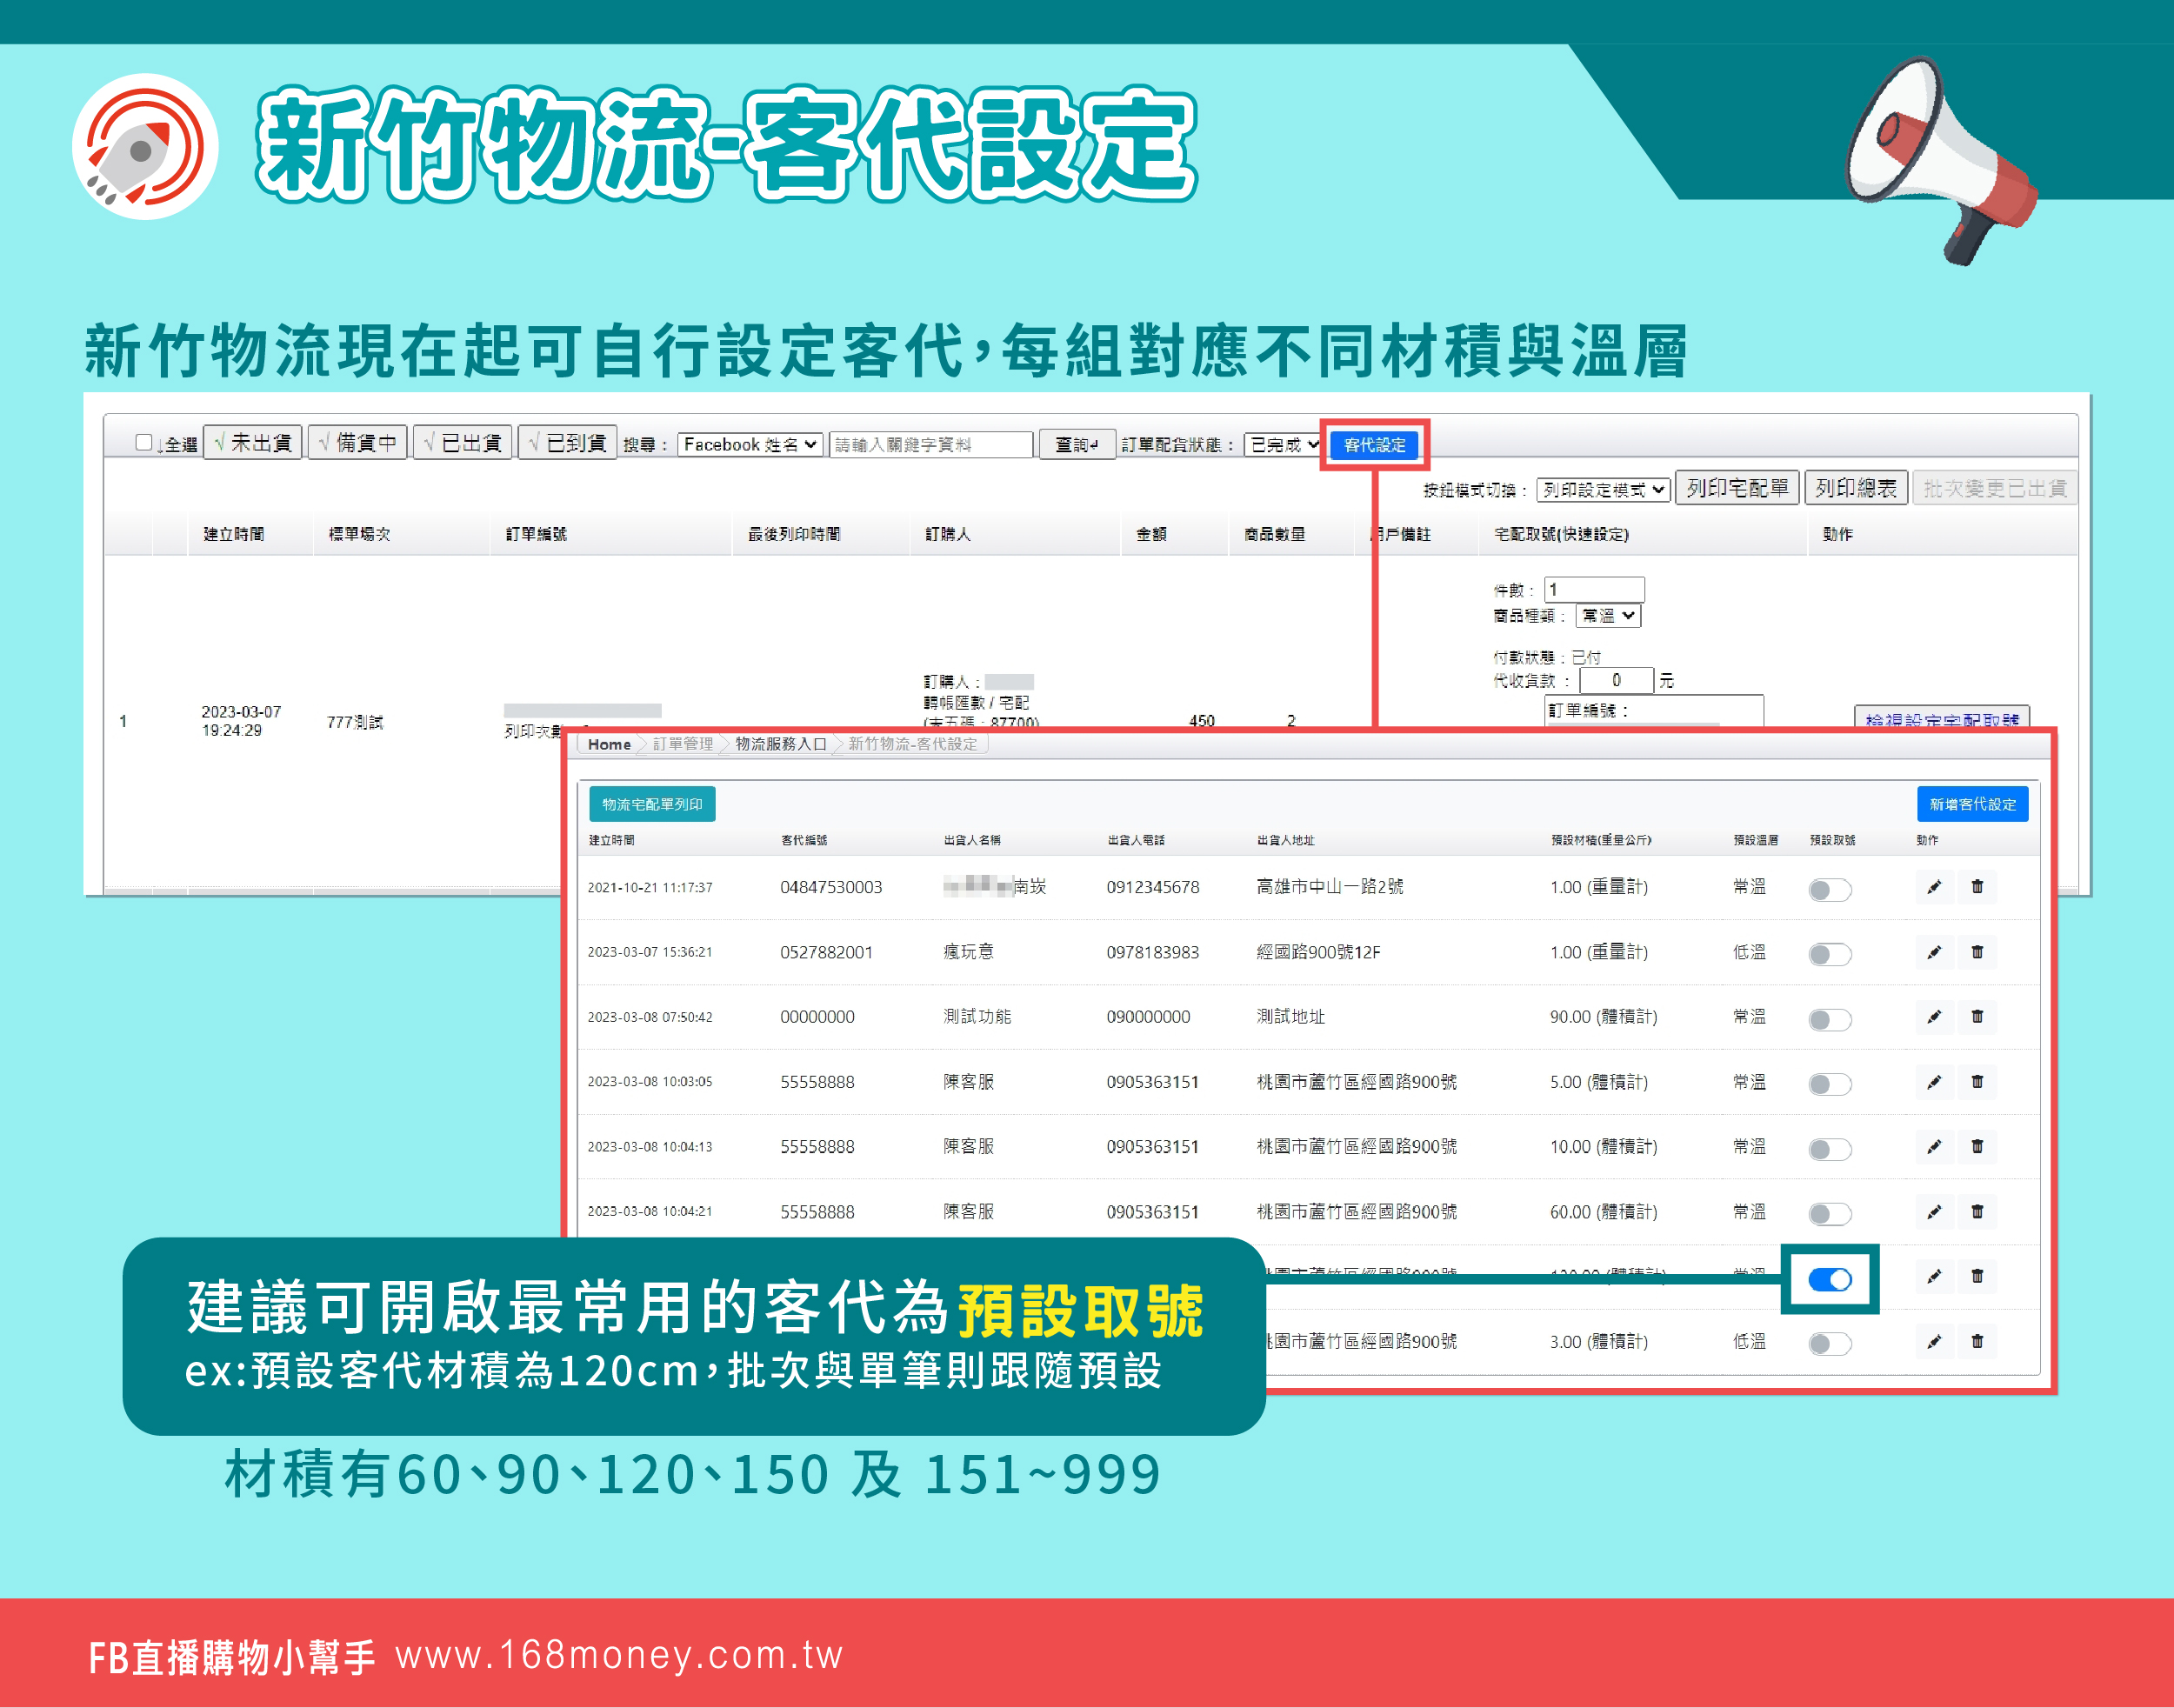The image size is (2174, 1708).
Task: Filter orders by 已到貨
Action: click(568, 443)
